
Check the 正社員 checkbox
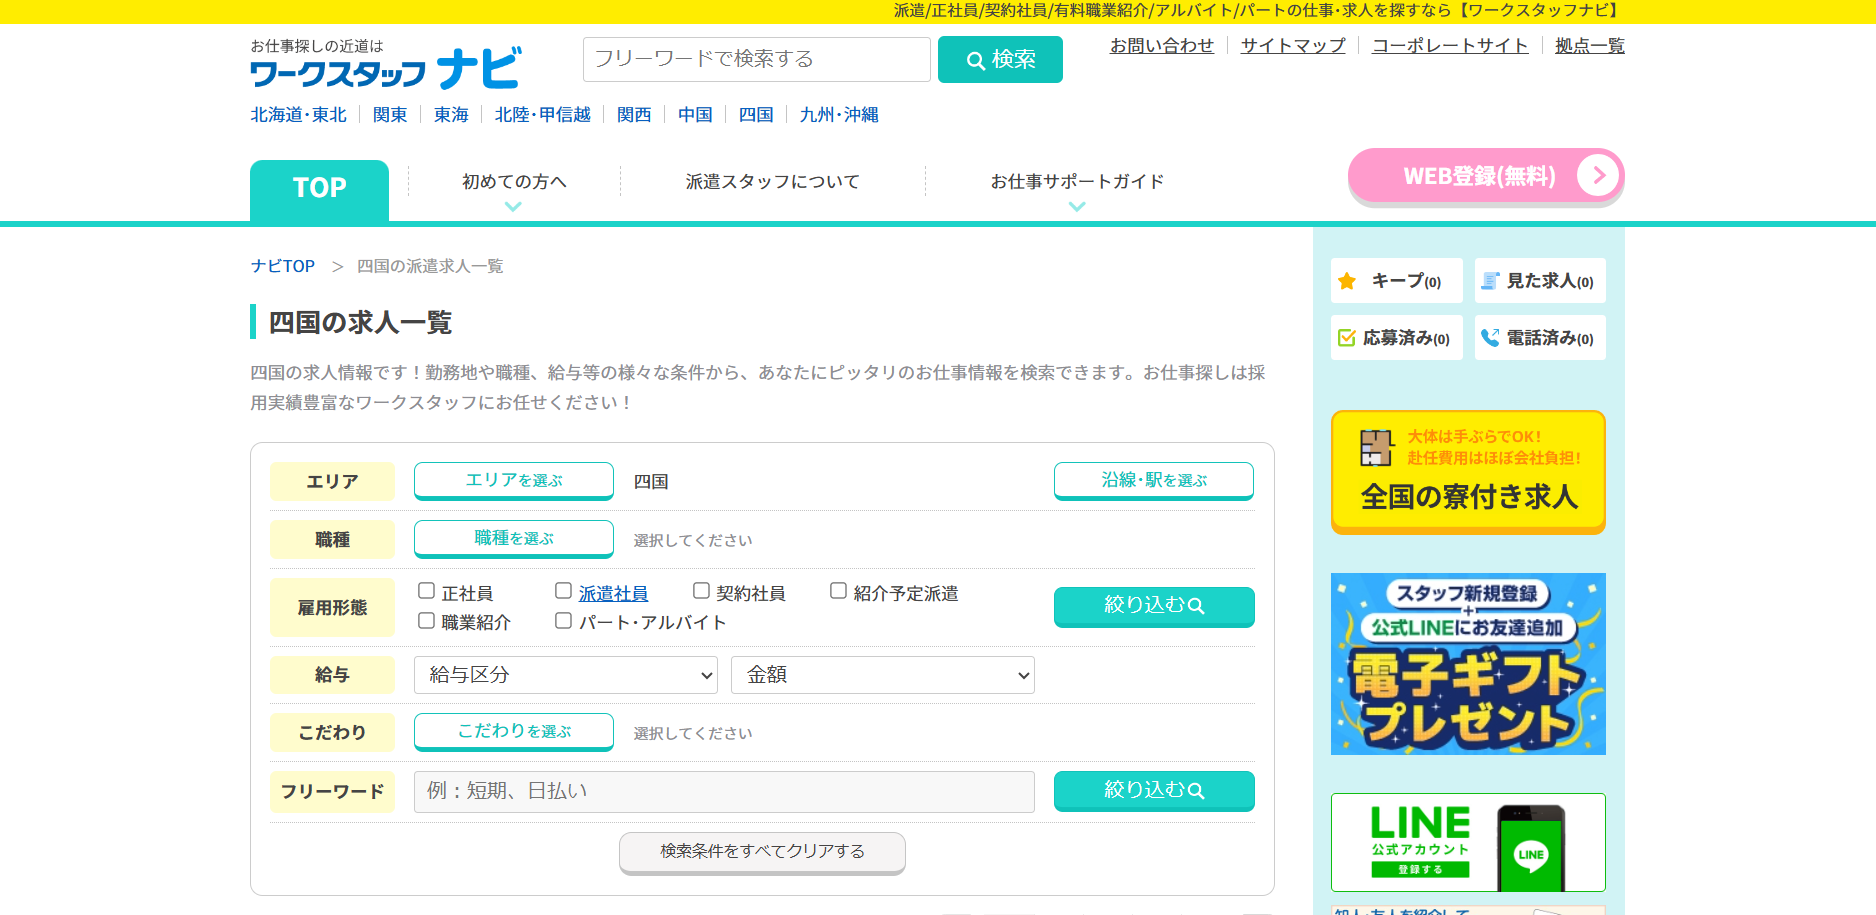(426, 592)
